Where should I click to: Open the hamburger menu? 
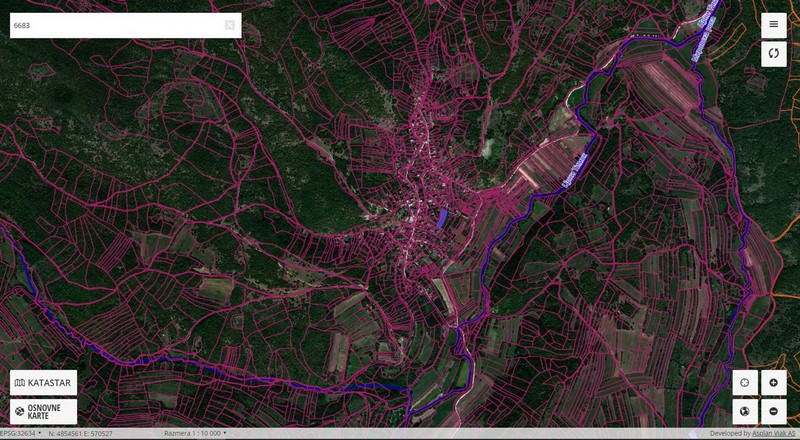(773, 25)
